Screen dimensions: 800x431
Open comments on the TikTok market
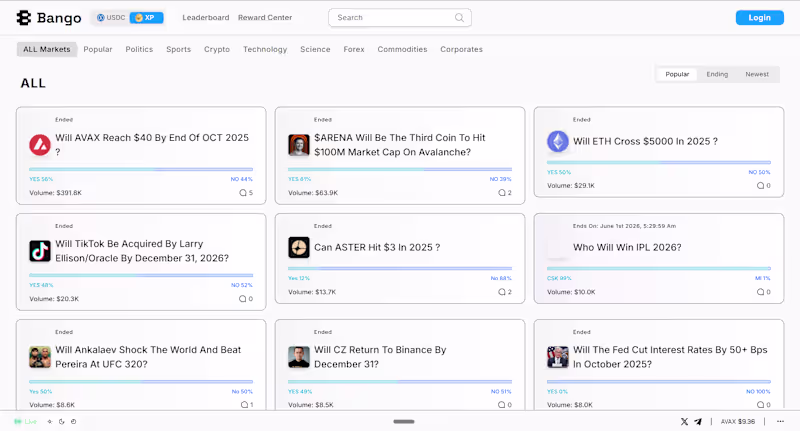[246, 299]
